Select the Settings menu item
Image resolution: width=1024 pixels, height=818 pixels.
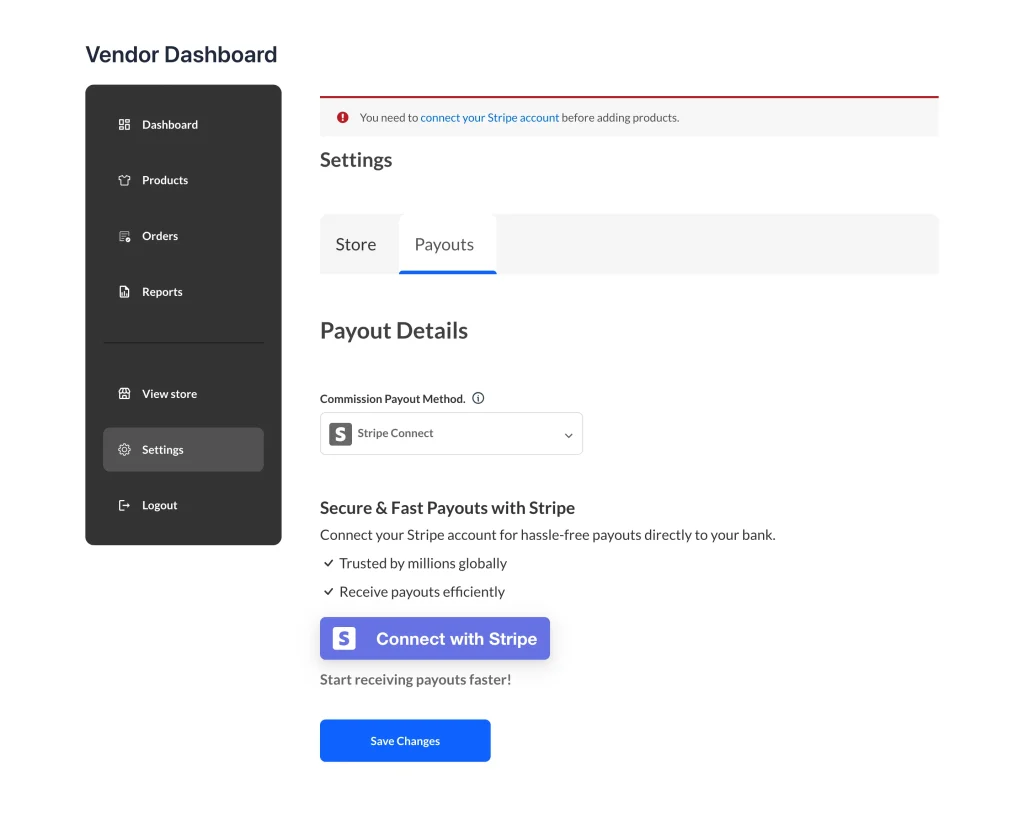183,450
